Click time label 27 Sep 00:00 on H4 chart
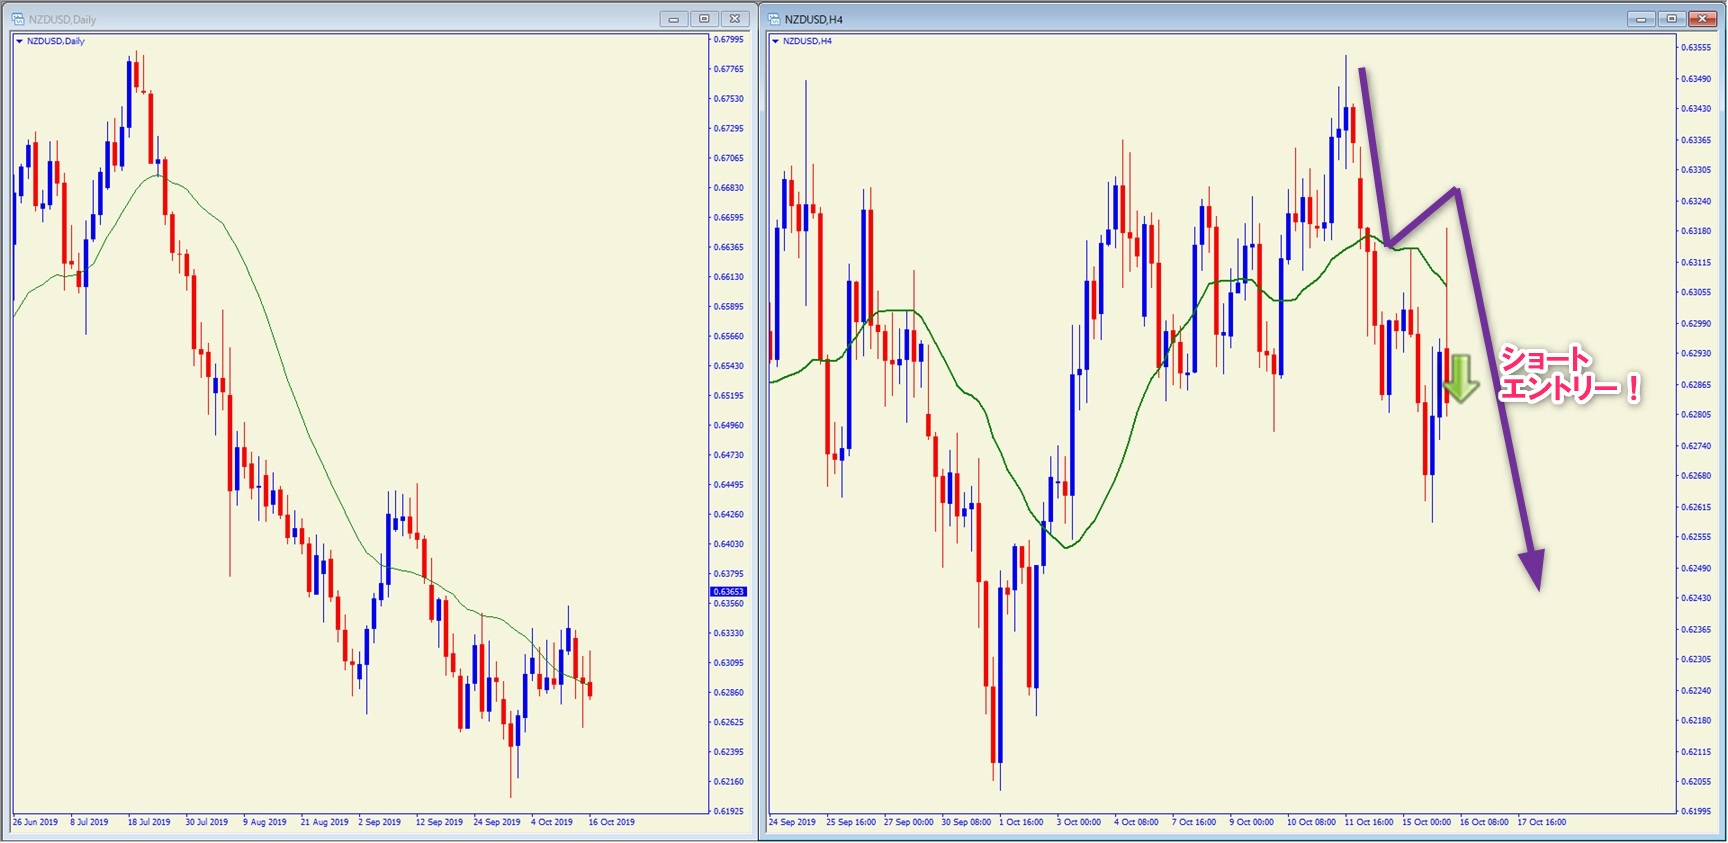 909,822
